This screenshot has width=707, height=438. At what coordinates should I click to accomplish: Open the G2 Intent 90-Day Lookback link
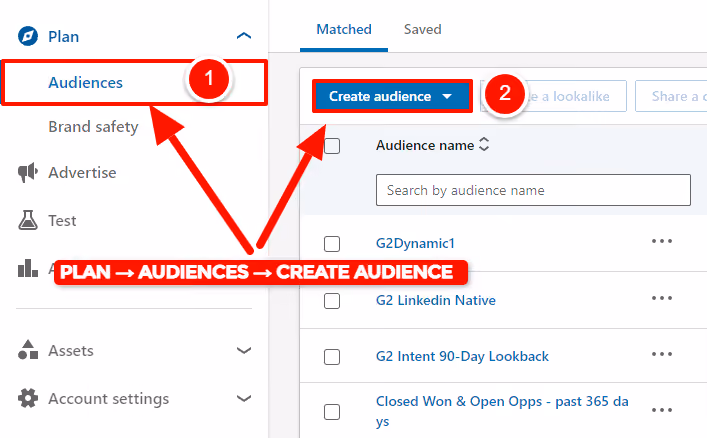coord(462,356)
